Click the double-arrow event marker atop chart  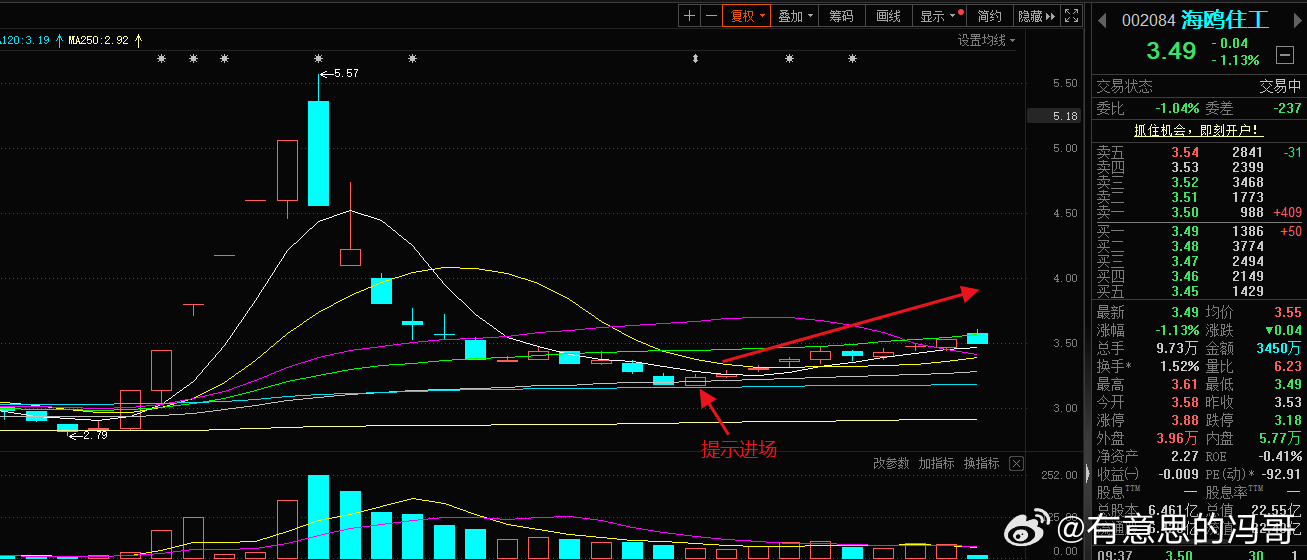point(695,59)
